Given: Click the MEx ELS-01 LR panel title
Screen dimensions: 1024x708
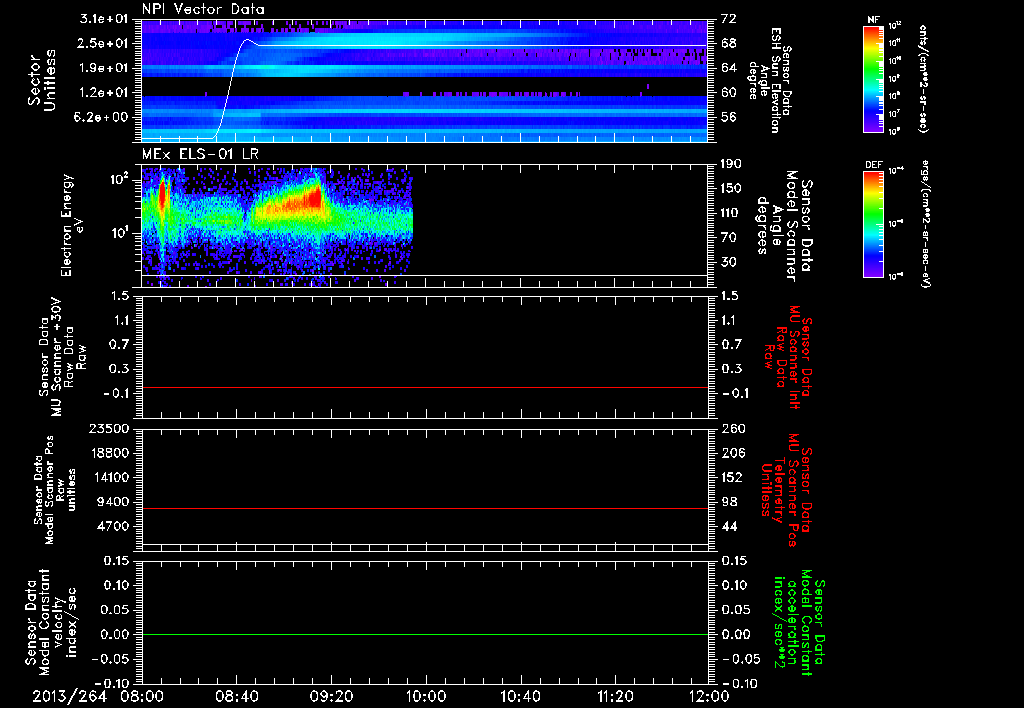Looking at the screenshot, I should [200, 154].
